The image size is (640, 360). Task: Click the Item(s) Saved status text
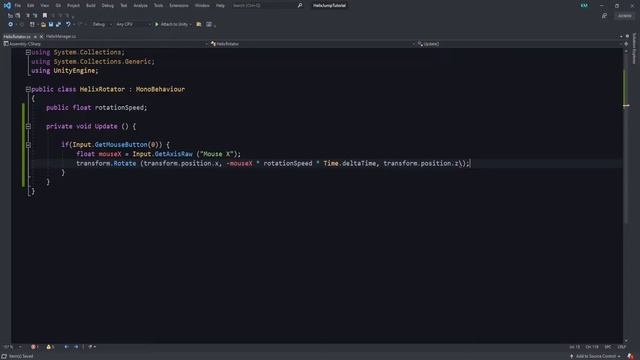tap(21, 356)
